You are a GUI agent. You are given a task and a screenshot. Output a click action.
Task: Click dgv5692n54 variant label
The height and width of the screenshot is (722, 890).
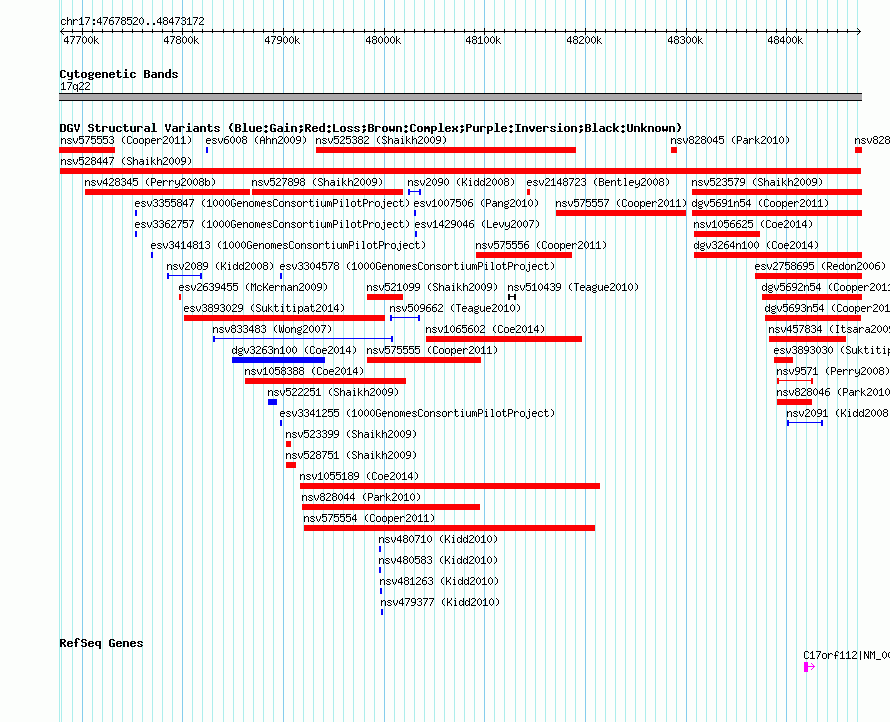(x=825, y=287)
